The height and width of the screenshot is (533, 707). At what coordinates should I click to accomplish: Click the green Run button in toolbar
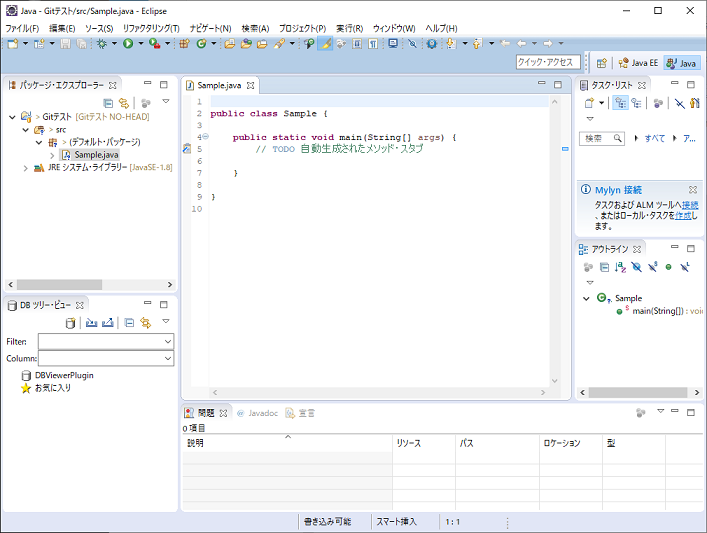[128, 44]
